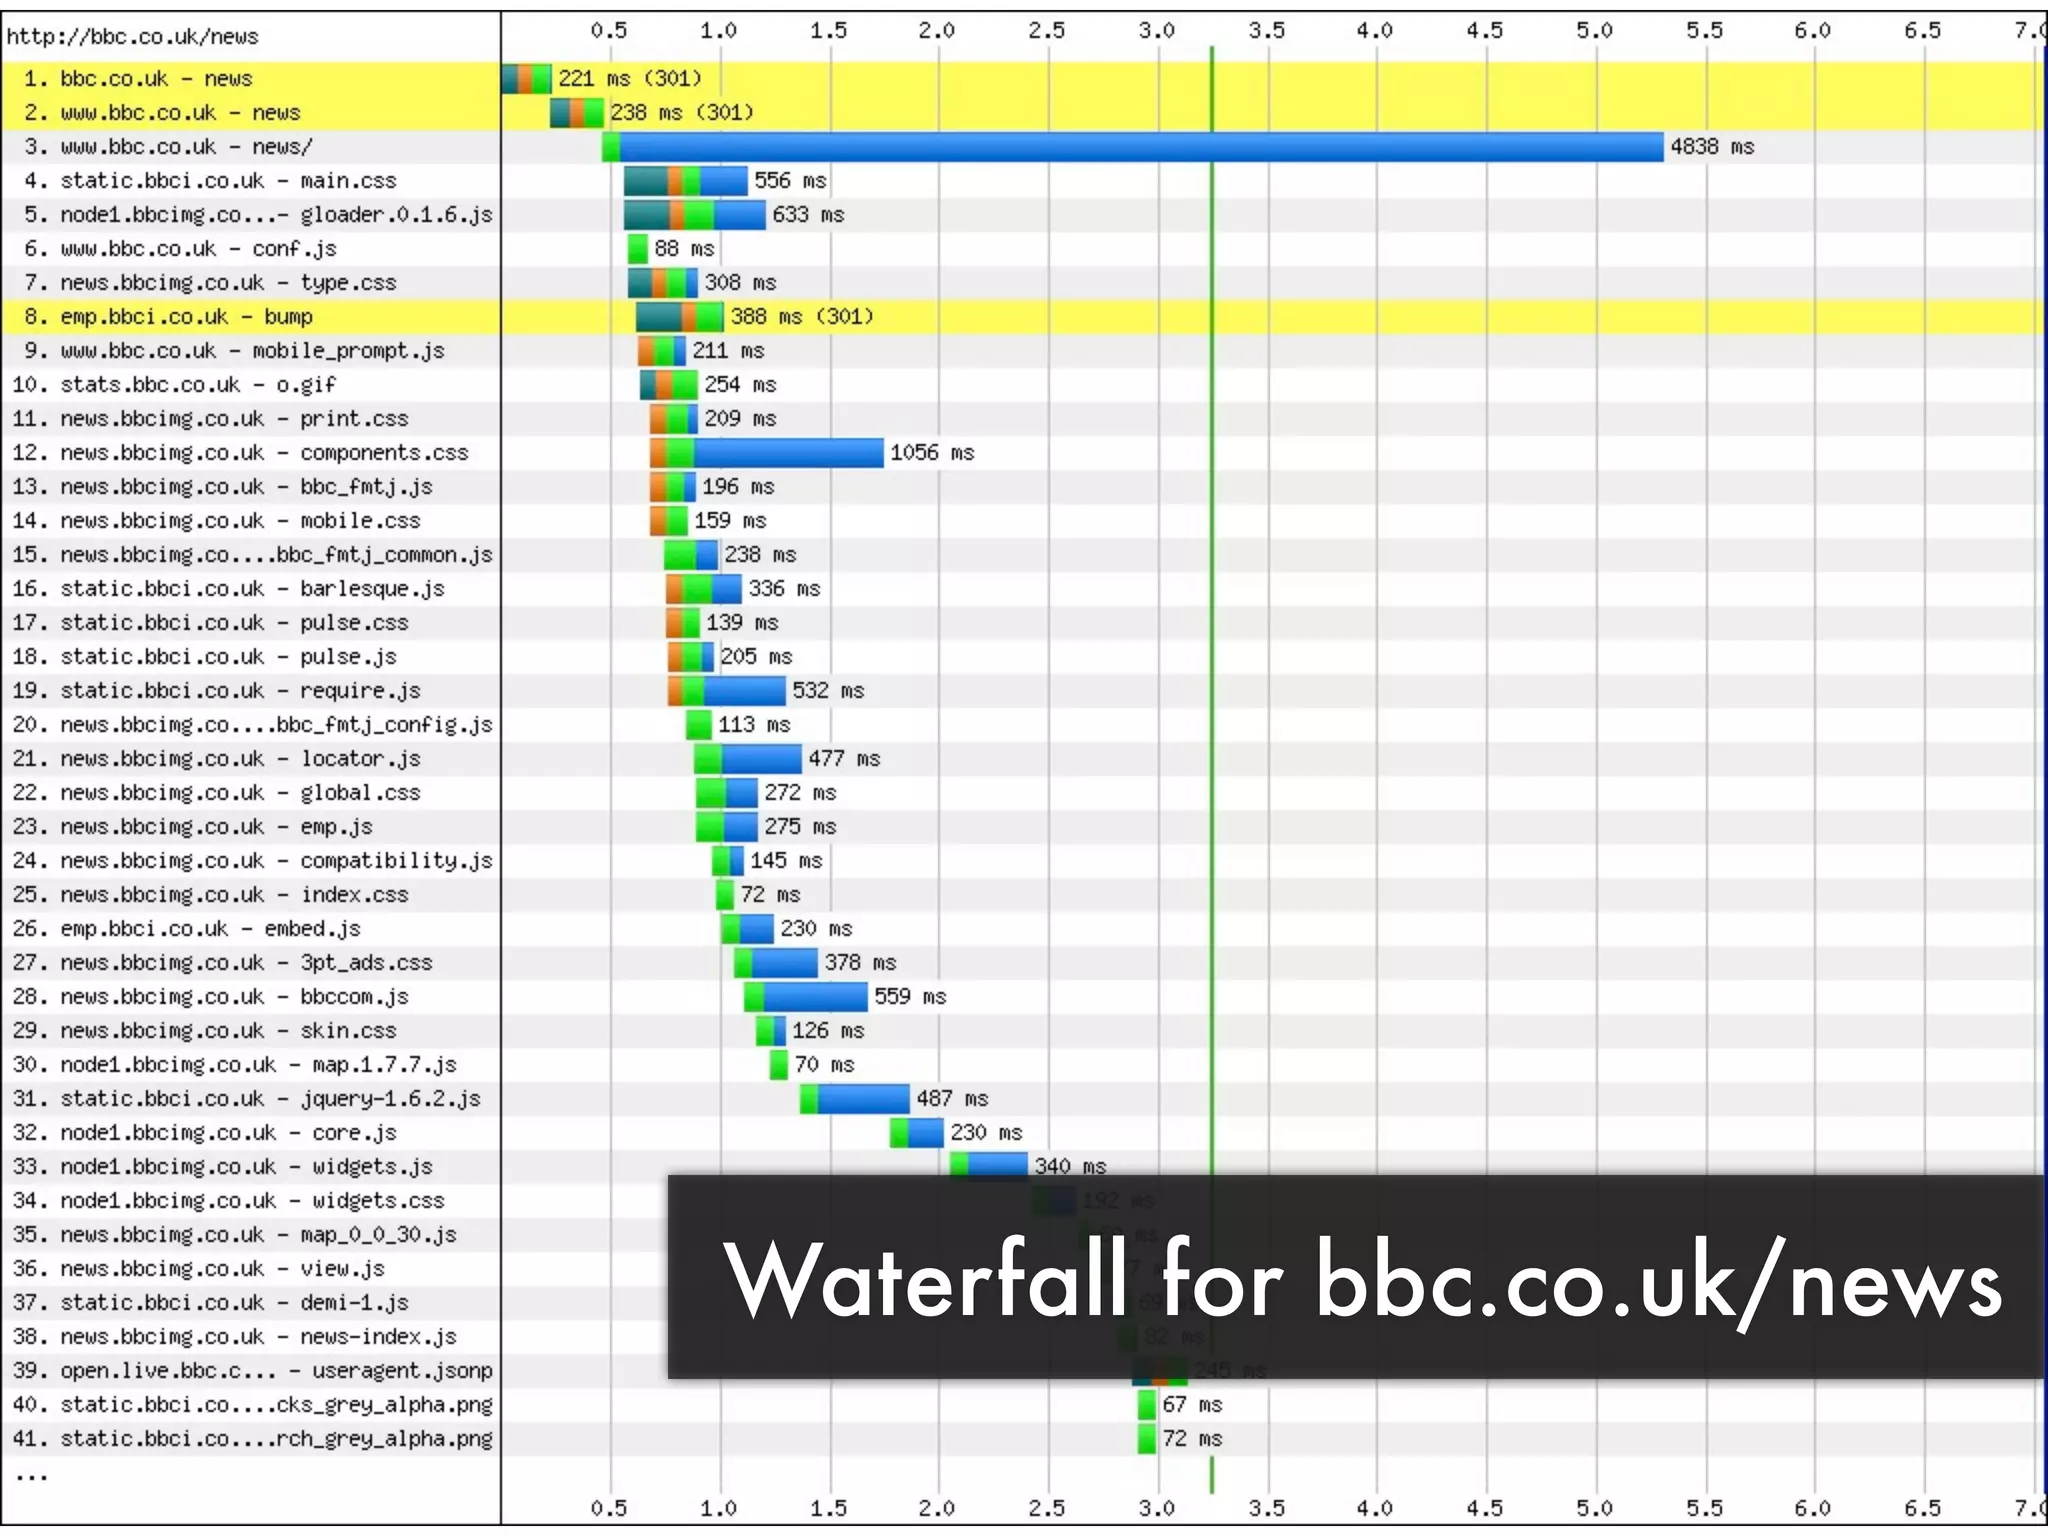
Task: Click the 4838 ms request bar
Action: (x=1133, y=146)
